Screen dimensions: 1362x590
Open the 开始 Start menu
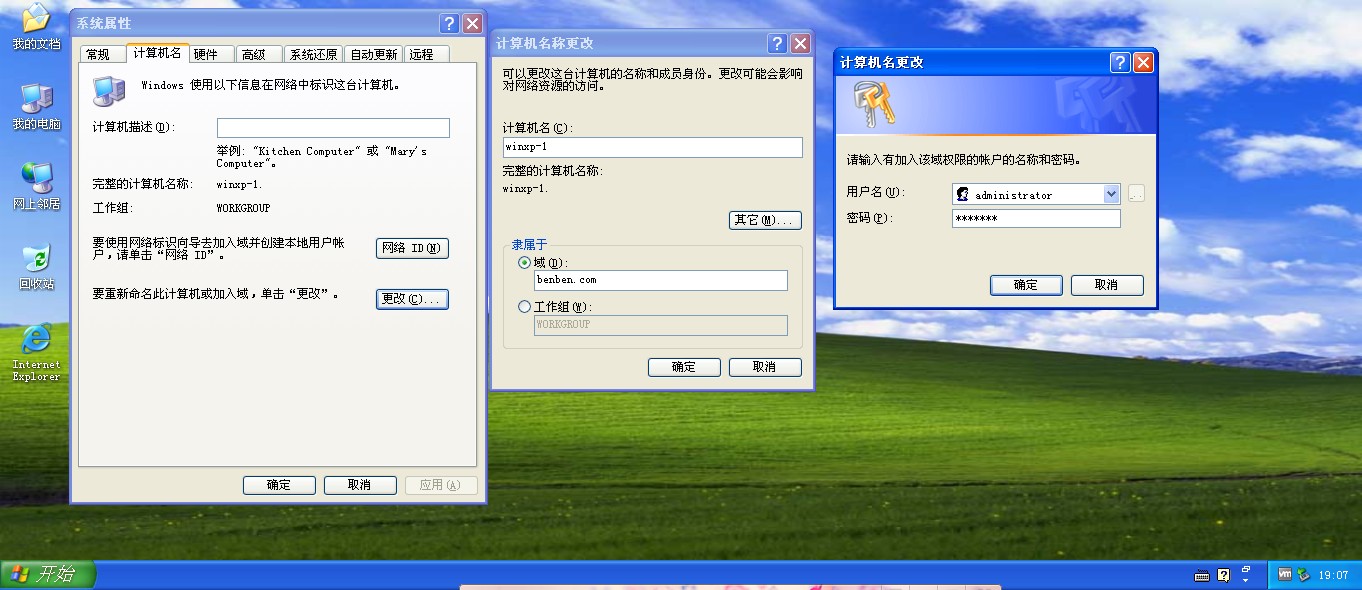[47, 574]
